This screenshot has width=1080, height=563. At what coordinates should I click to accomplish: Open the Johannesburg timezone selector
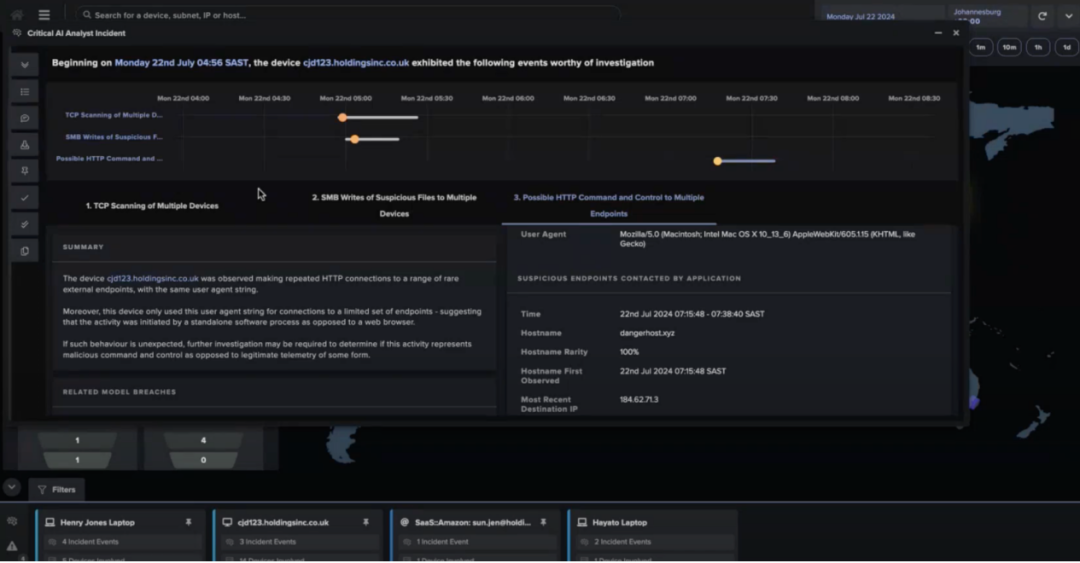point(977,16)
